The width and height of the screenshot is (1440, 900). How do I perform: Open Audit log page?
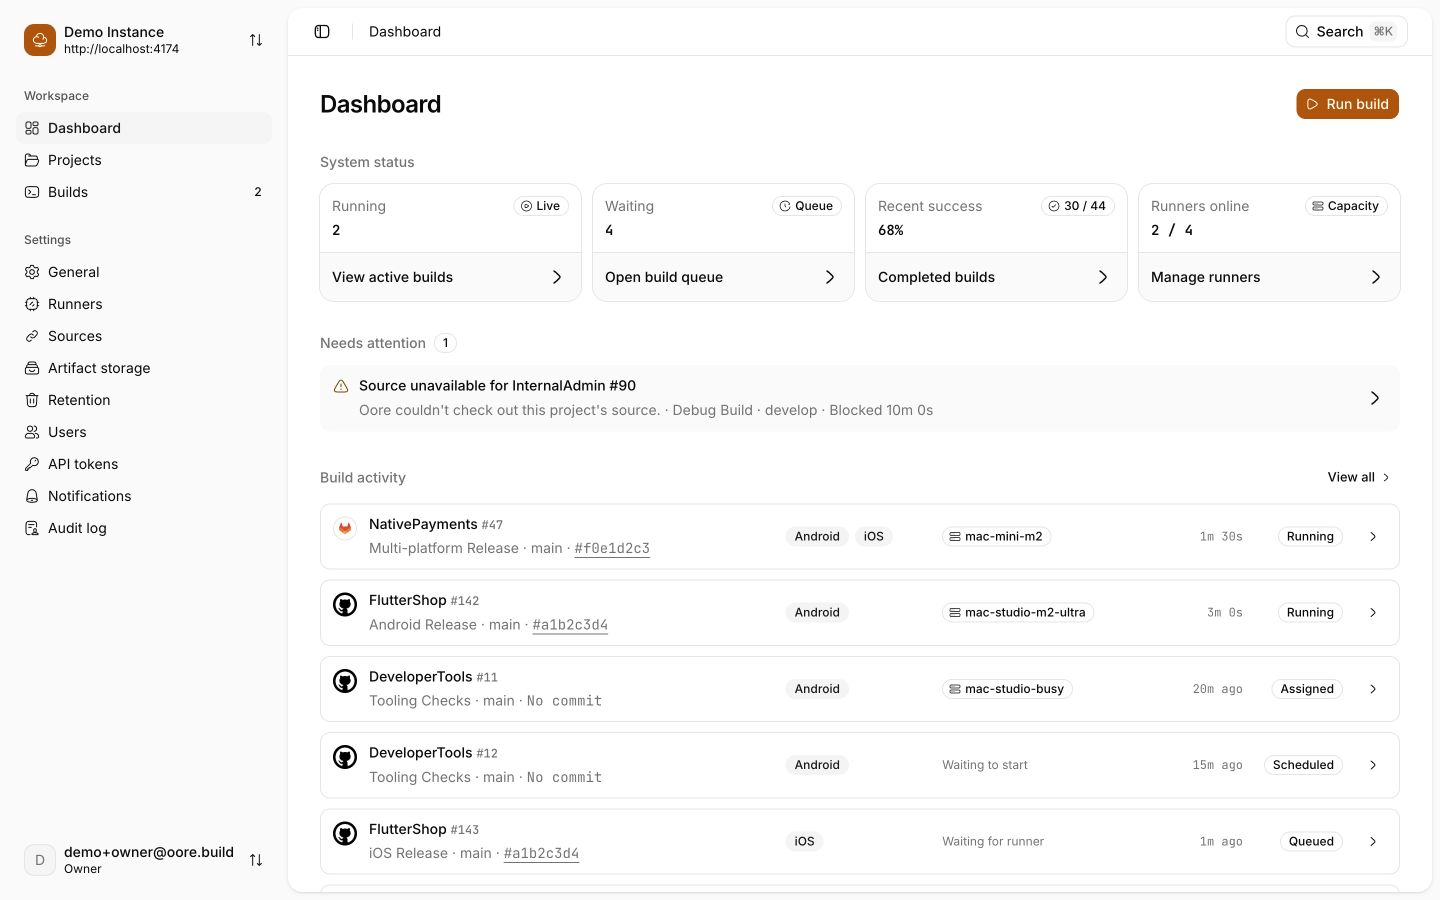tap(144, 528)
